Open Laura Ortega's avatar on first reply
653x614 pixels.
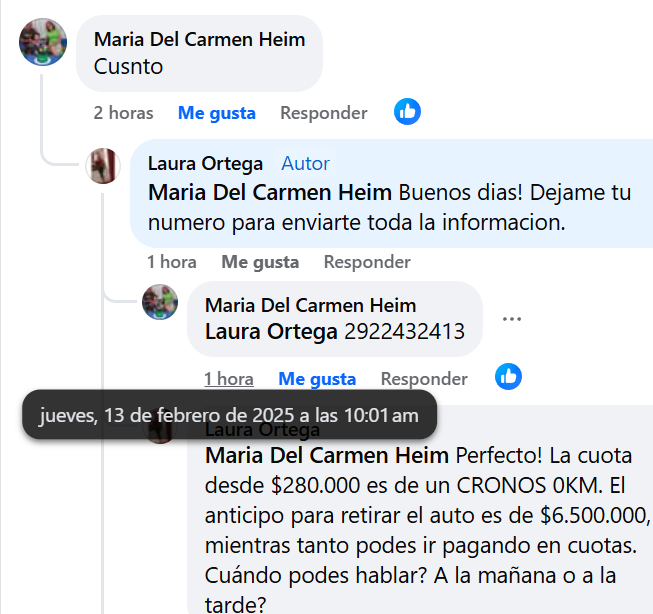click(x=104, y=165)
